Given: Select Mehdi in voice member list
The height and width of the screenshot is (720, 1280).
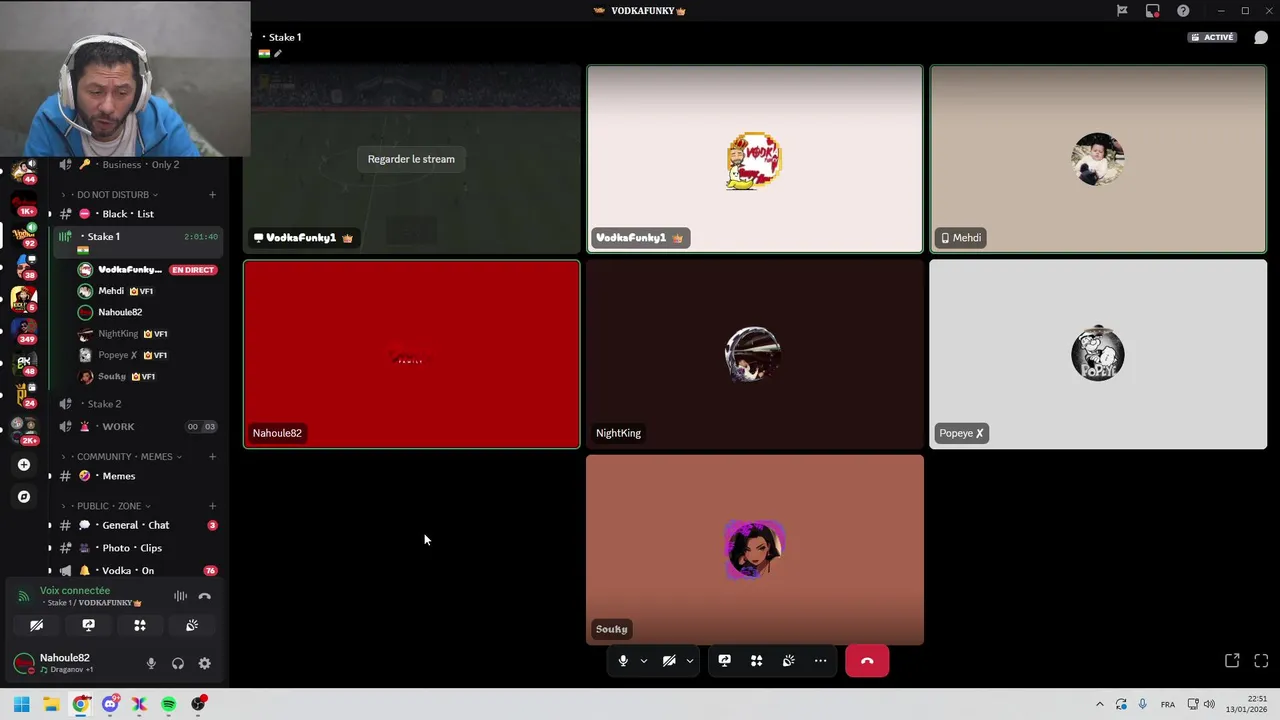Looking at the screenshot, I should (x=147, y=291).
